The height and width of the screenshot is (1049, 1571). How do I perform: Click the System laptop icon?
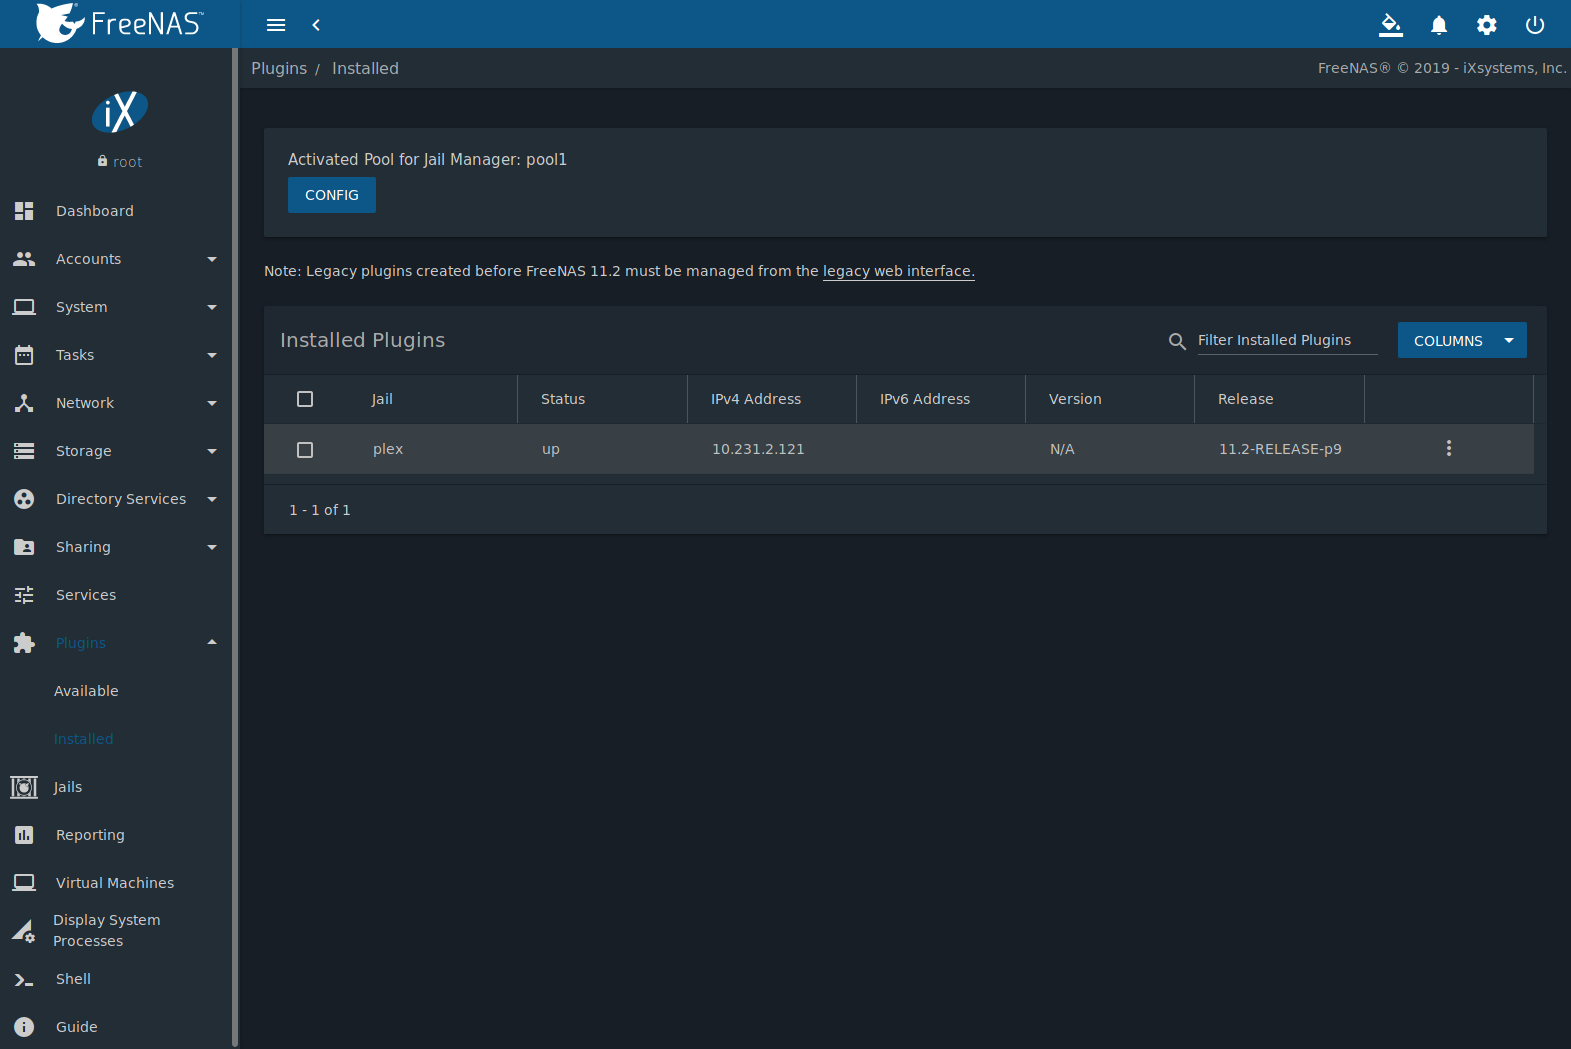click(x=24, y=307)
